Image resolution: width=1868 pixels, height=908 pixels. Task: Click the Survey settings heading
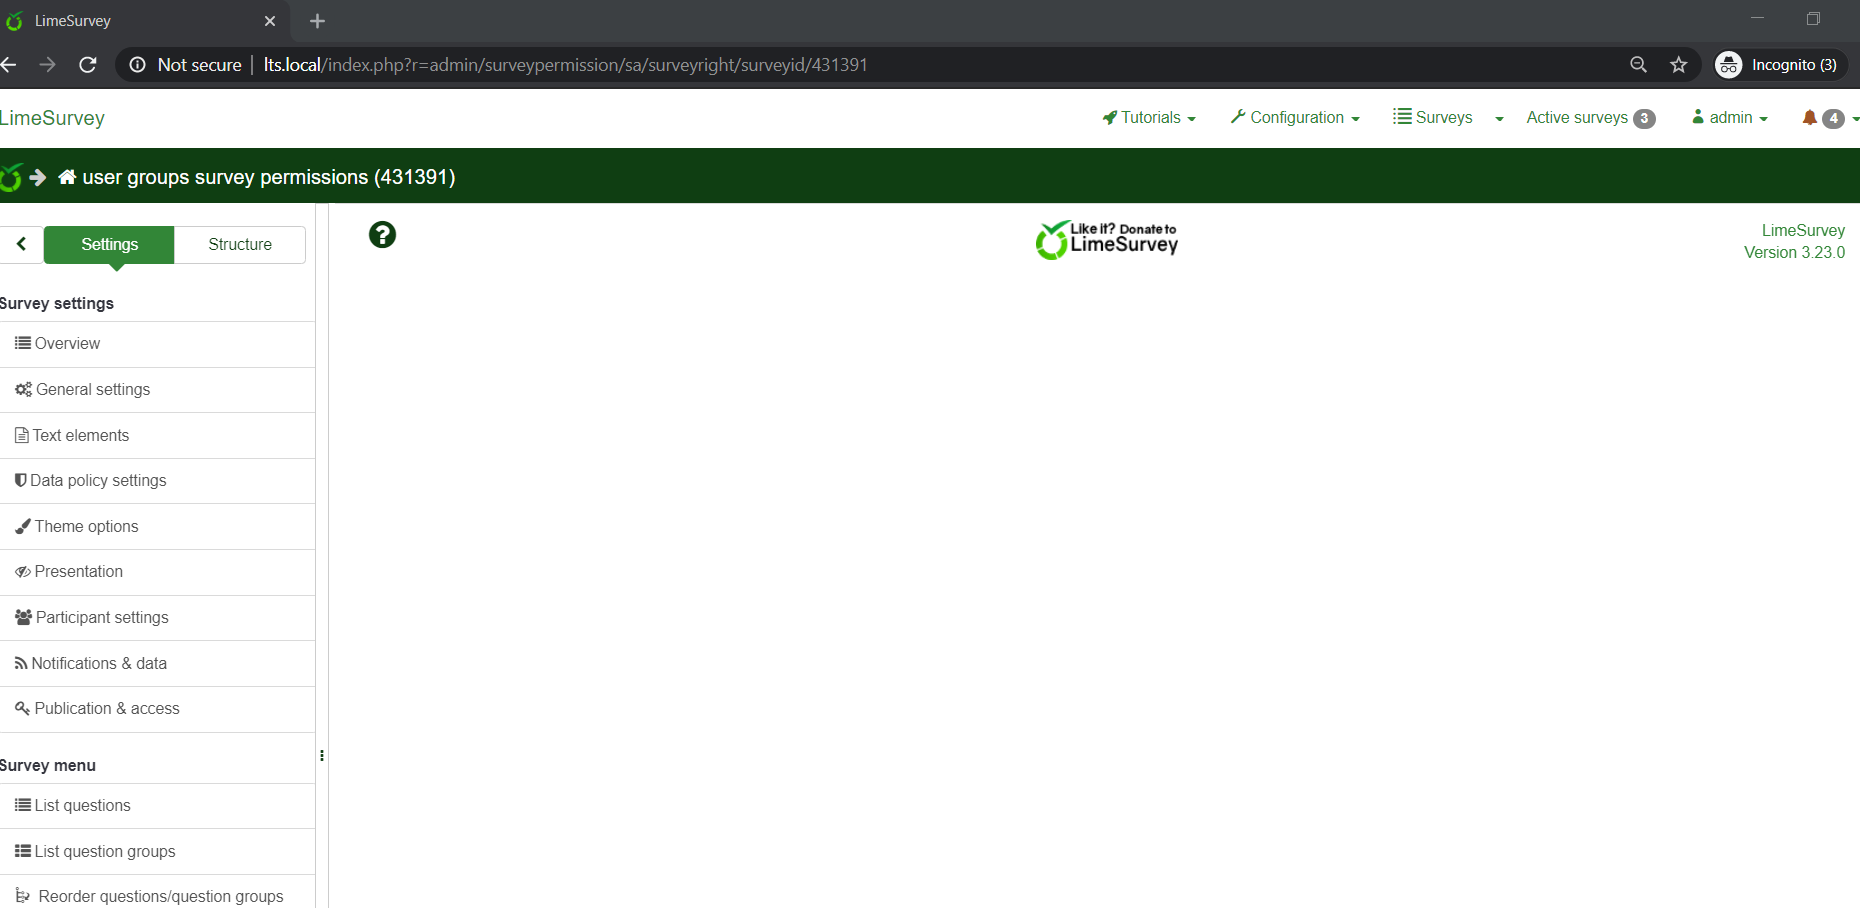(57, 304)
